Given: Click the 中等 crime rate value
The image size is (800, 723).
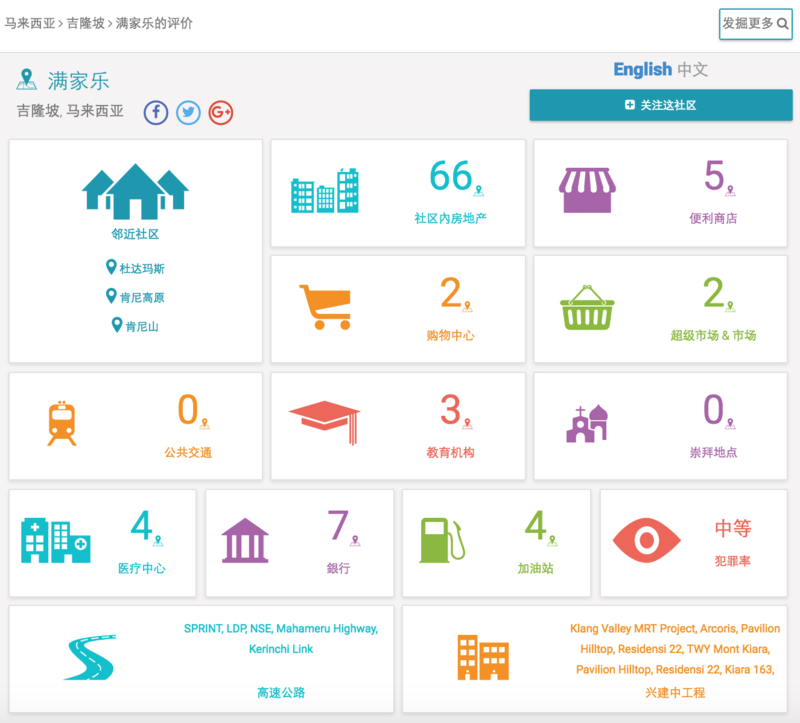Looking at the screenshot, I should (733, 529).
